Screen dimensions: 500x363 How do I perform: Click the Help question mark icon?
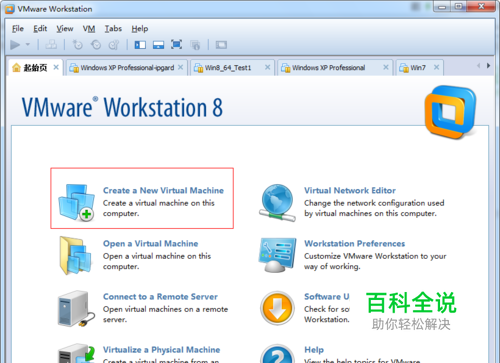point(277,354)
